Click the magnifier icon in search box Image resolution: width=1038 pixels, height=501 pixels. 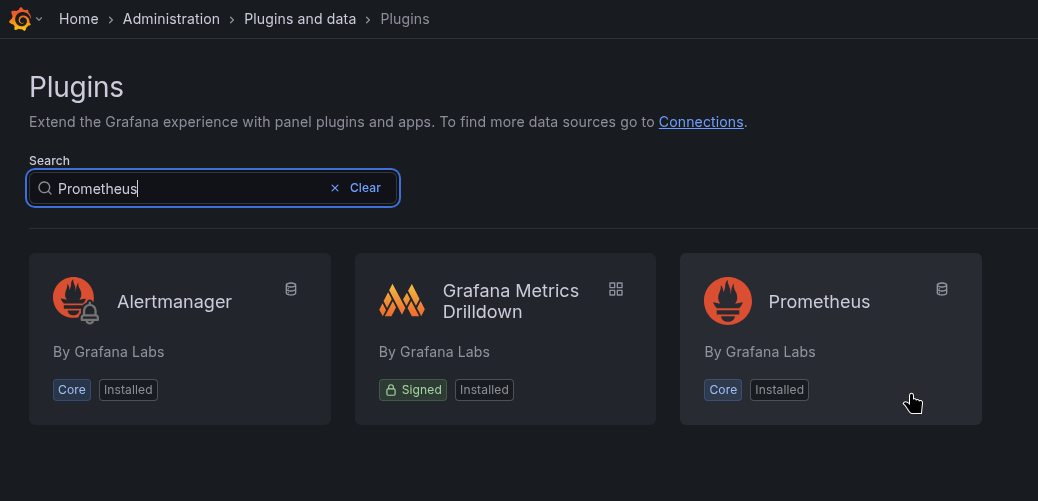coord(45,188)
